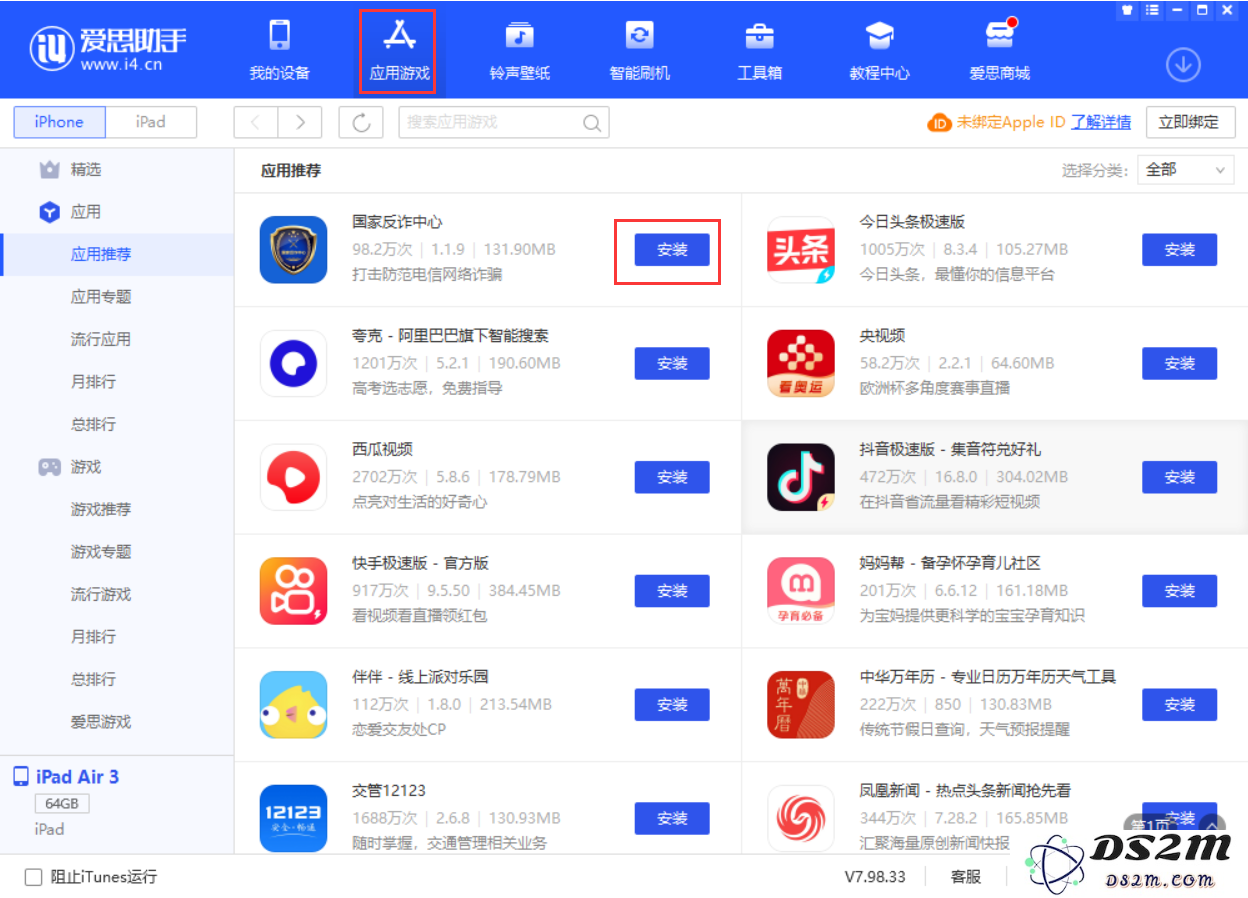
Task: Open the 选择分类 全部 dropdown
Action: click(1185, 170)
